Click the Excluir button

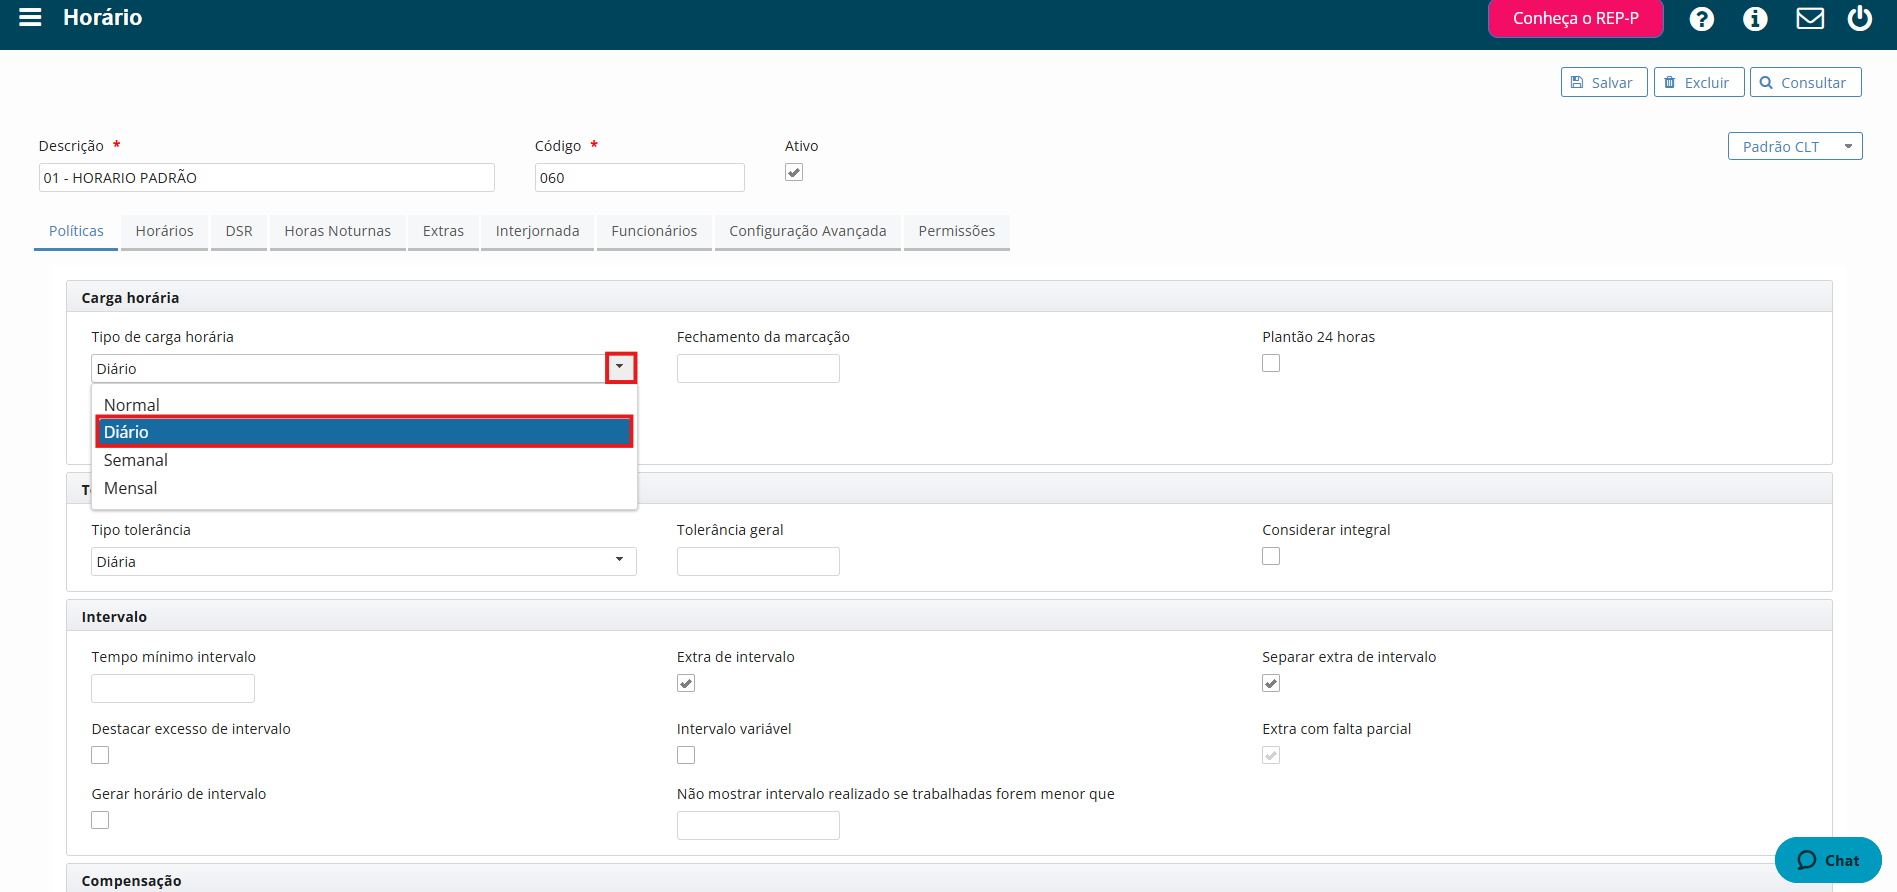pos(1698,82)
